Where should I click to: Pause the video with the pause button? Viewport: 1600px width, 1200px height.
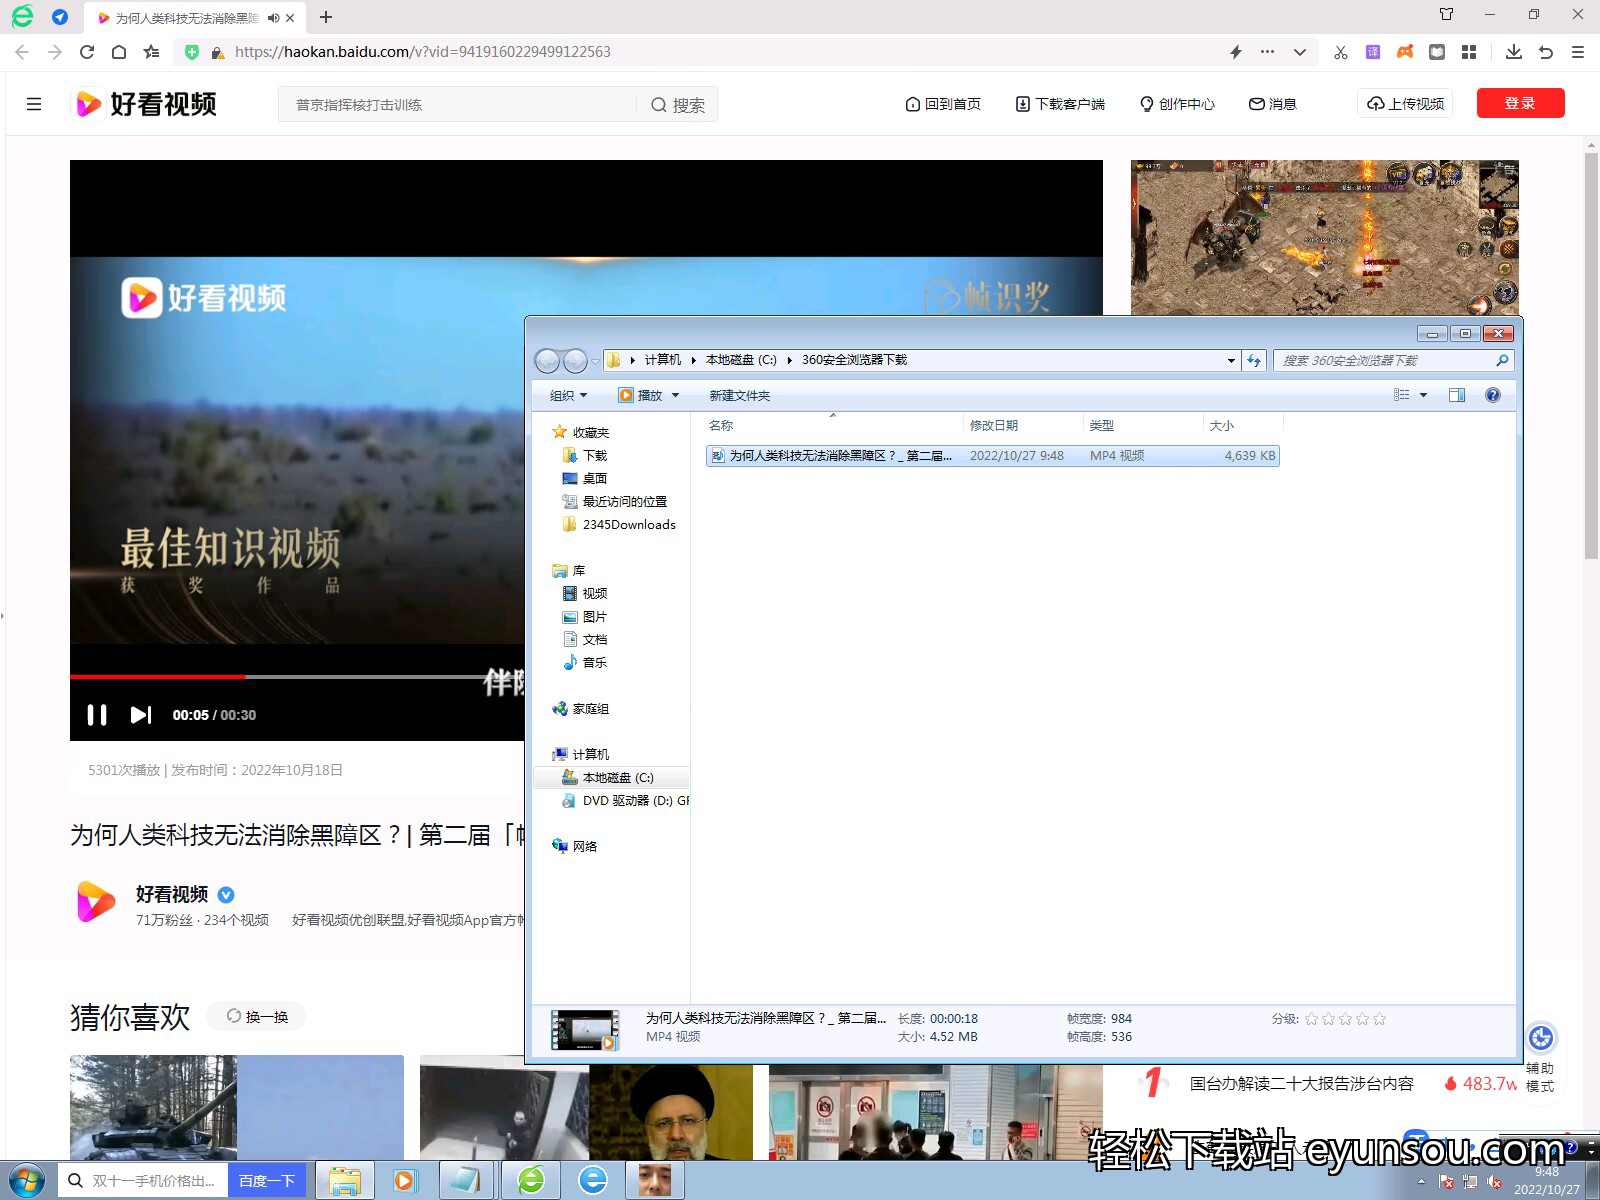tap(97, 715)
